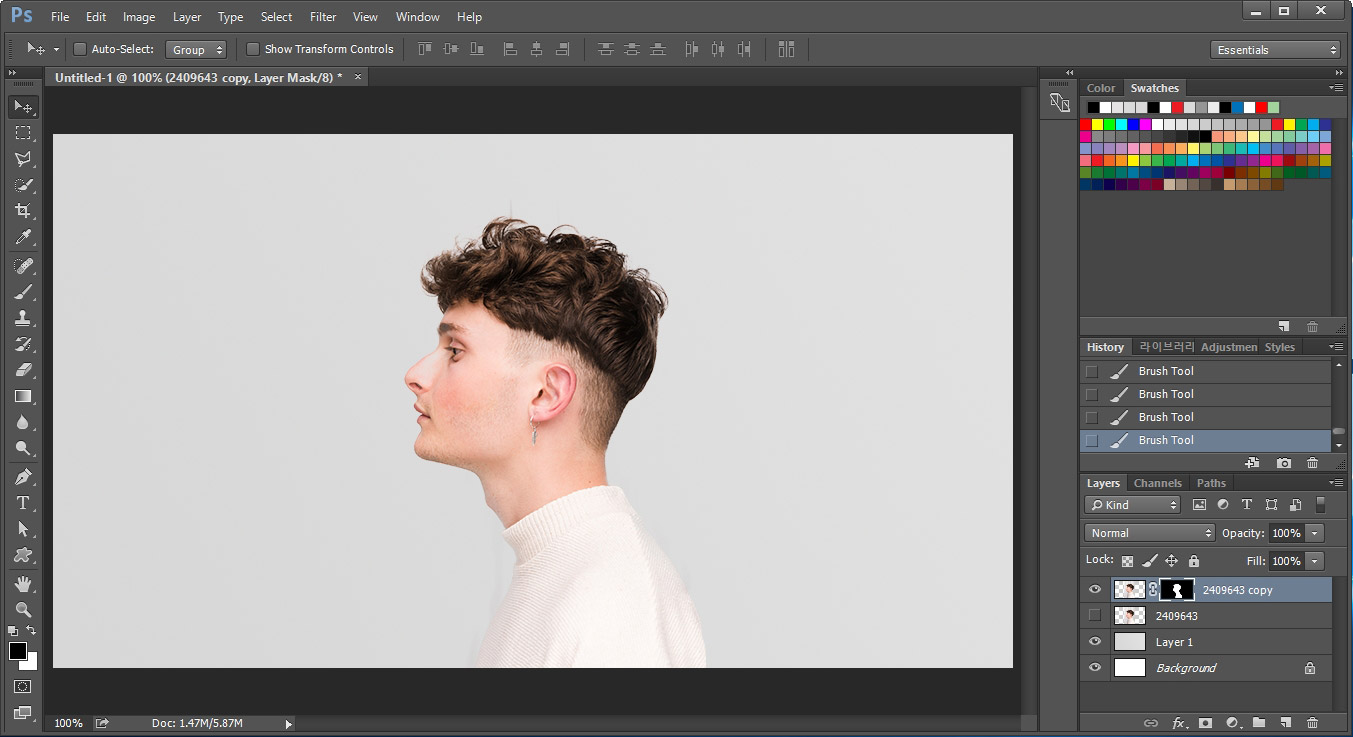This screenshot has width=1353, height=737.
Task: Open the Layers panel flyout menu
Action: point(1336,483)
